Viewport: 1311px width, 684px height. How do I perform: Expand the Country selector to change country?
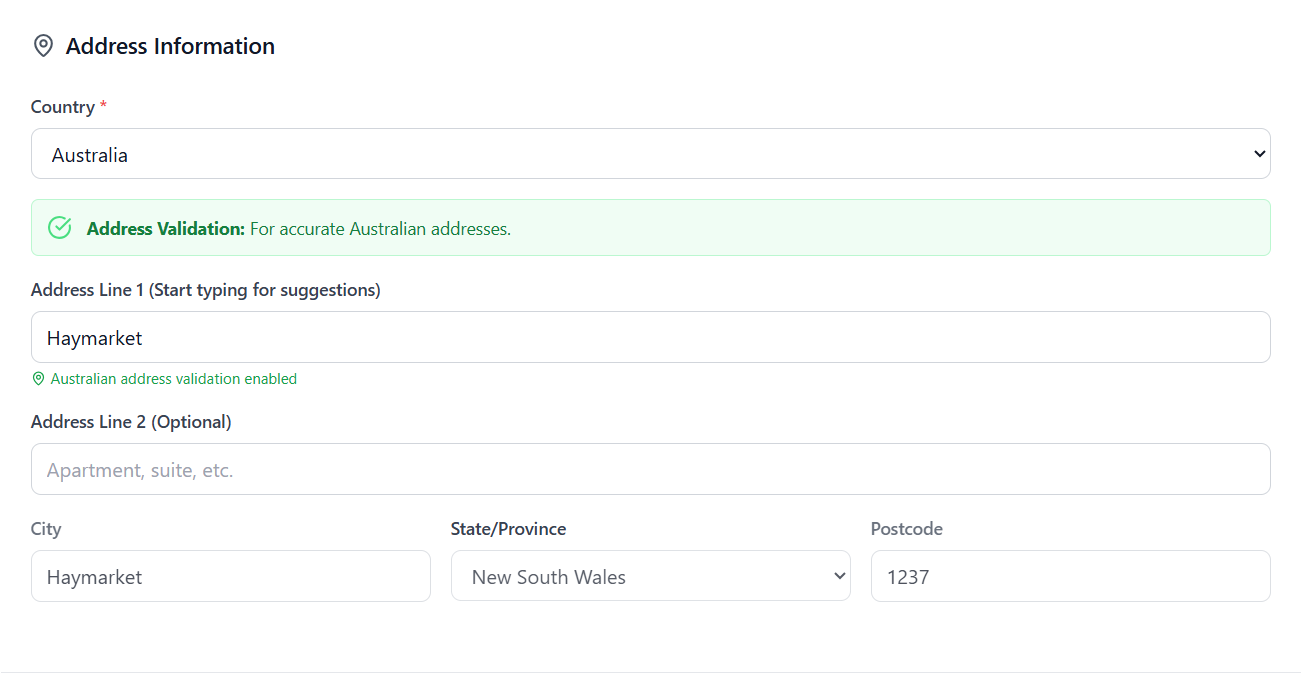(x=650, y=153)
